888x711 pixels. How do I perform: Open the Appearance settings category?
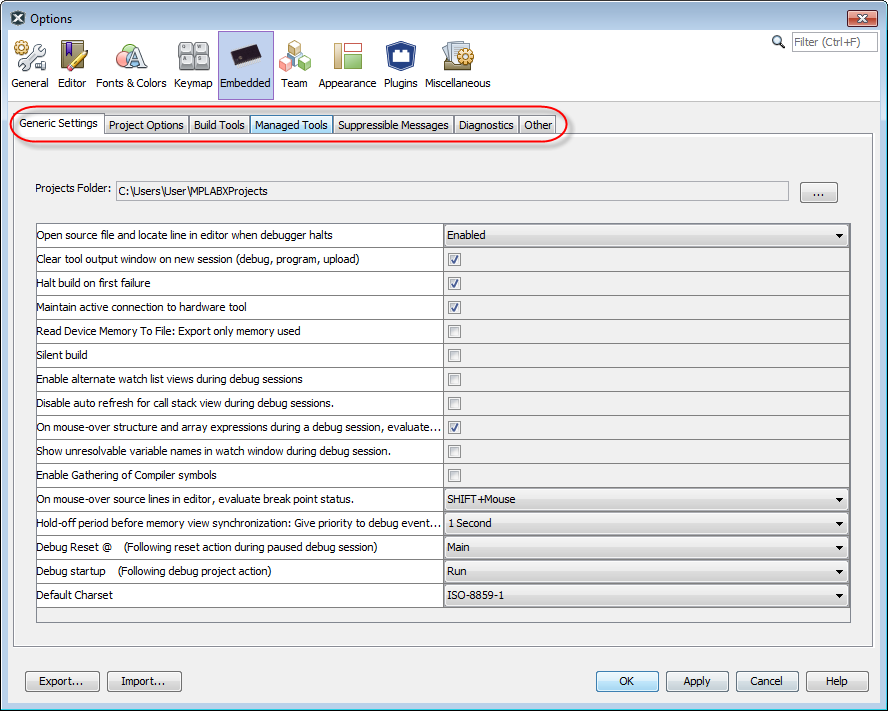point(347,65)
